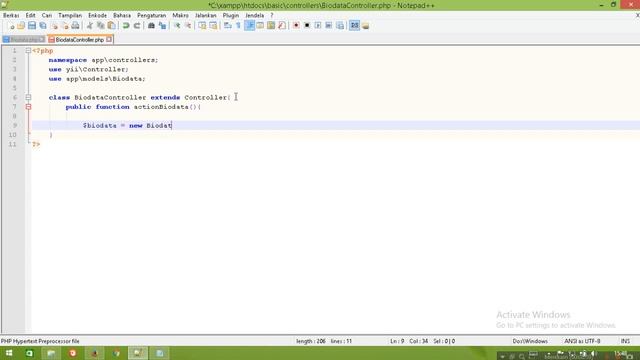Click the Open file toolbar icon
This screenshot has height=360, width=640.
coord(21,26)
